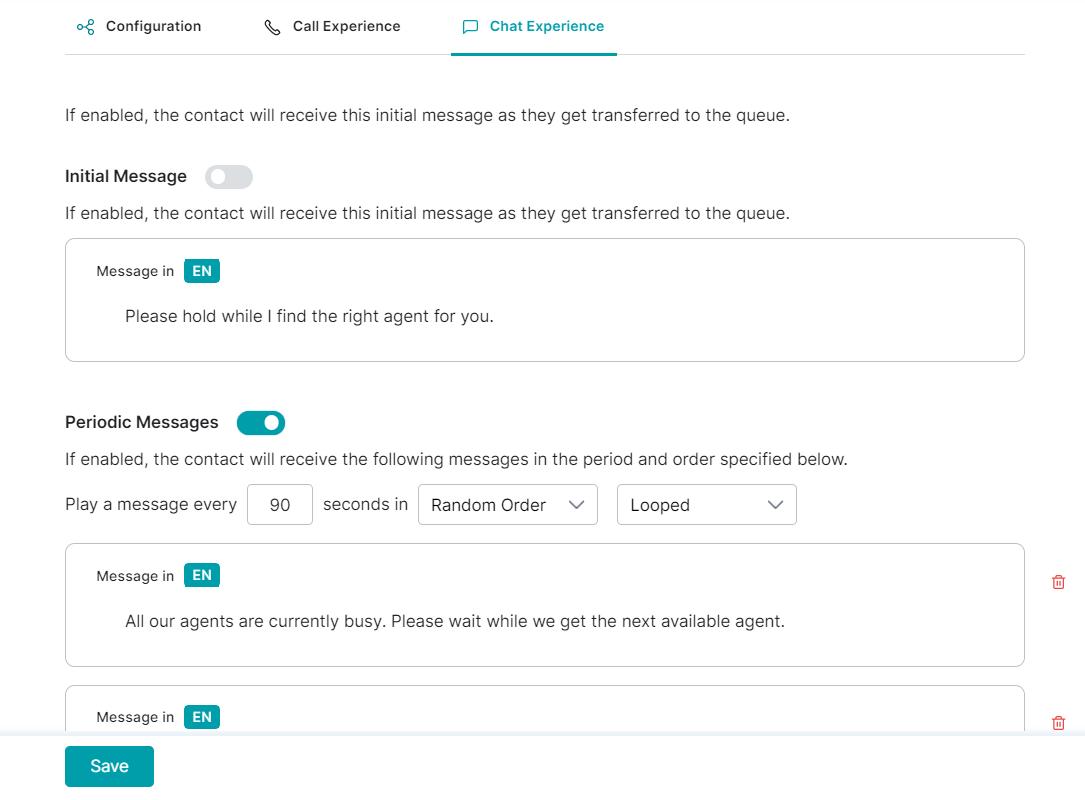The image size is (1085, 800).
Task: Click the Configuration nodes icon
Action: (86, 27)
